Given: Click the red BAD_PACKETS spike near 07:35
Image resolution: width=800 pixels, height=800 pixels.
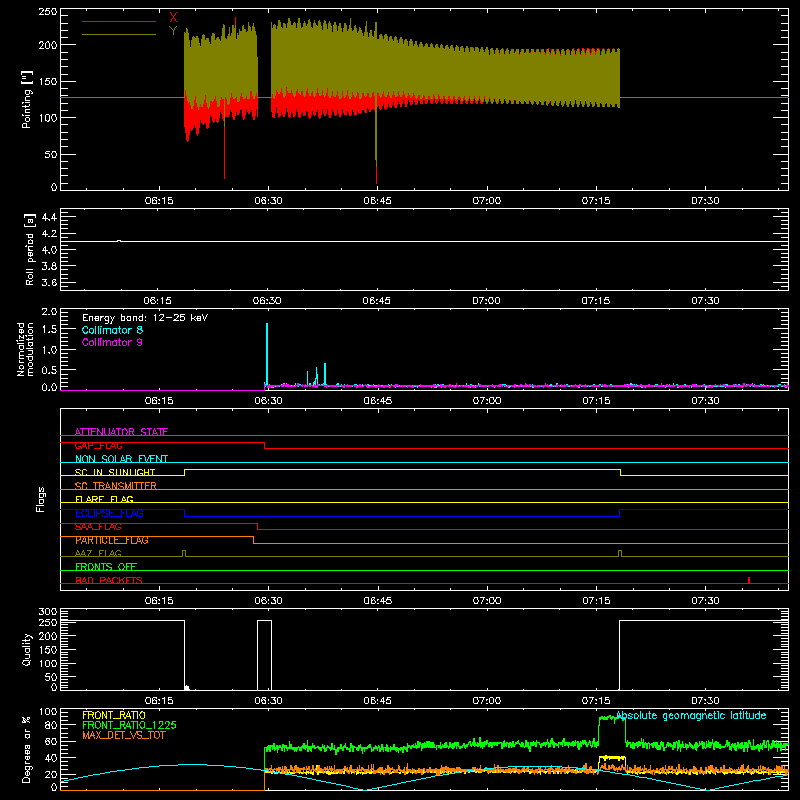Looking at the screenshot, I should 748,580.
